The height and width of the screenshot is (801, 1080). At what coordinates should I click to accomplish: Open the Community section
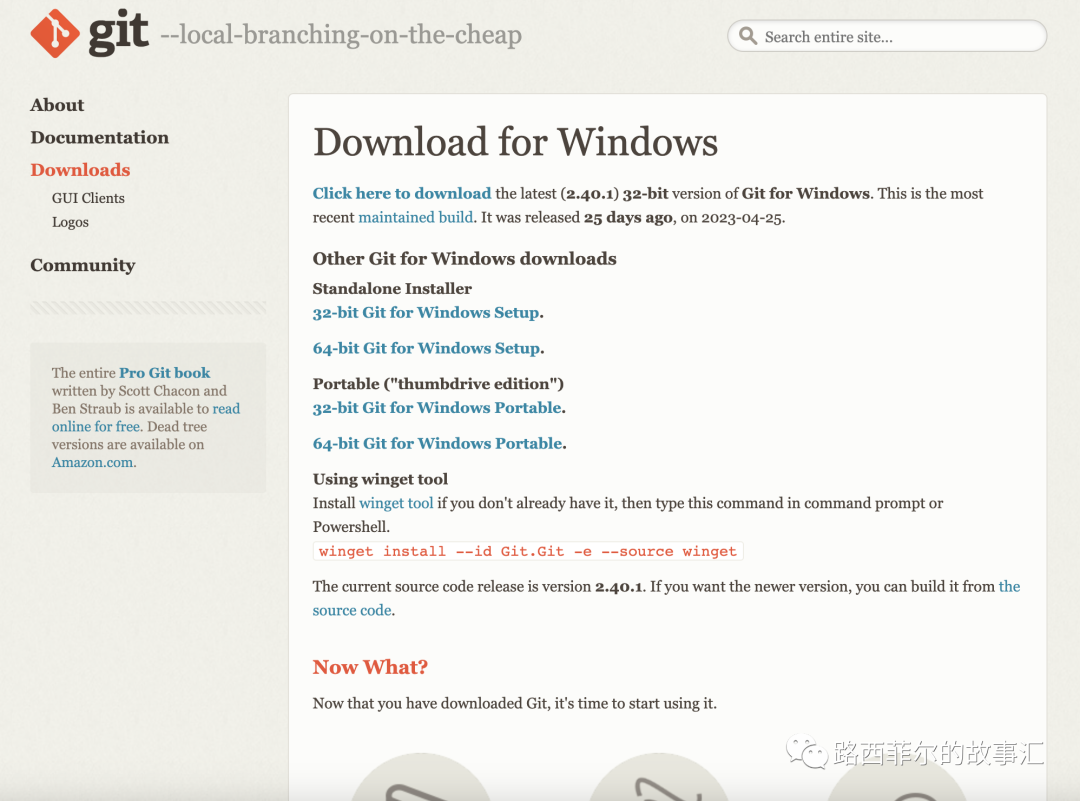pyautogui.click(x=83, y=265)
